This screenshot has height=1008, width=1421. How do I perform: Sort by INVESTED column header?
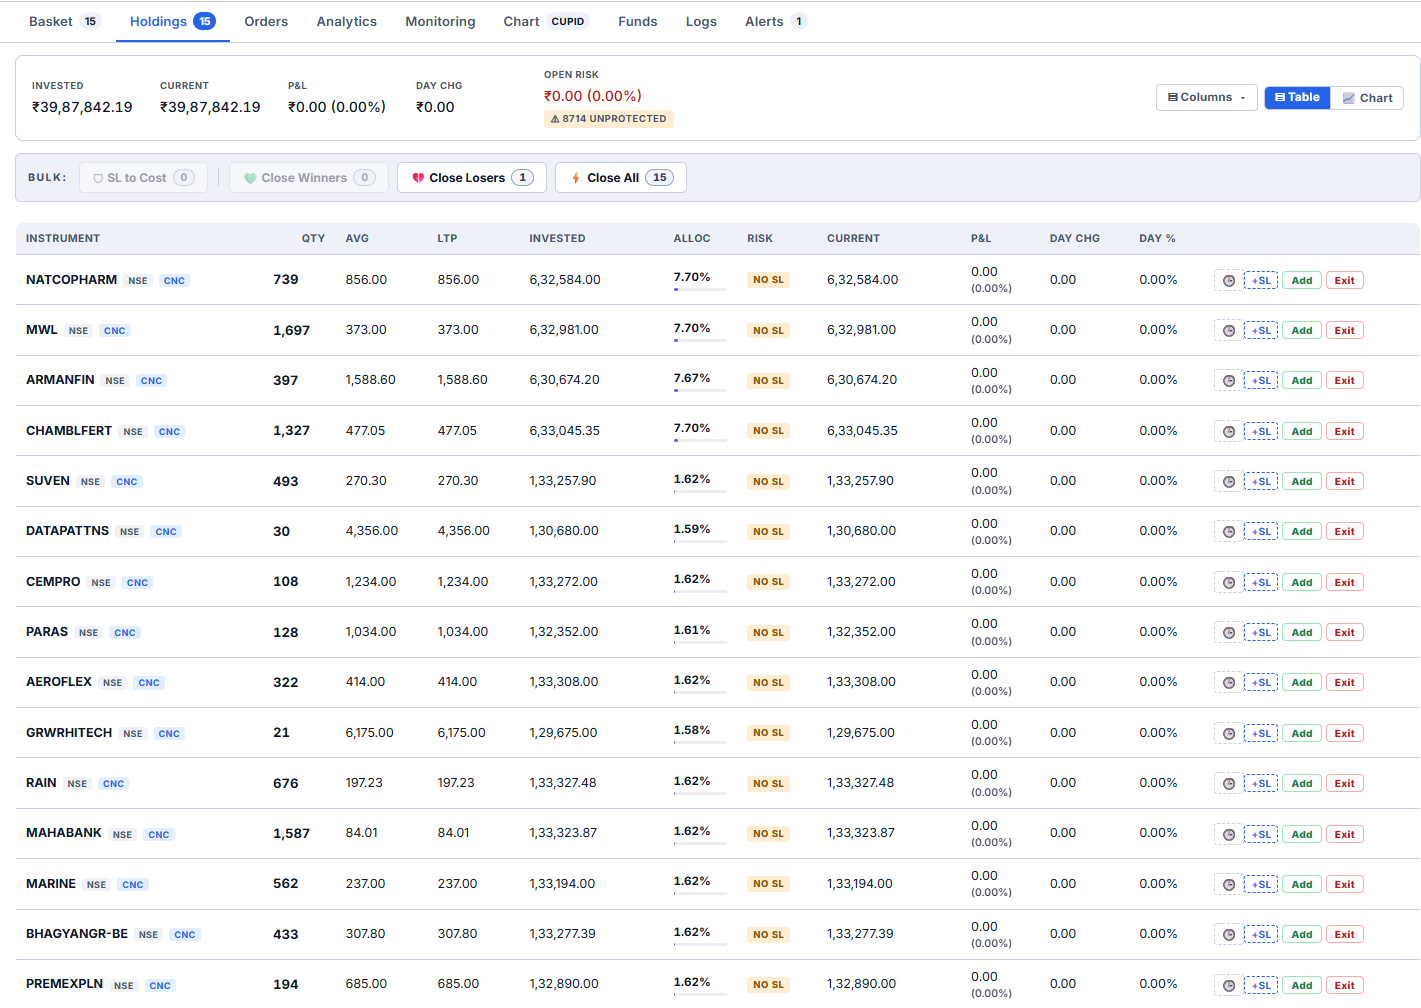coord(557,239)
